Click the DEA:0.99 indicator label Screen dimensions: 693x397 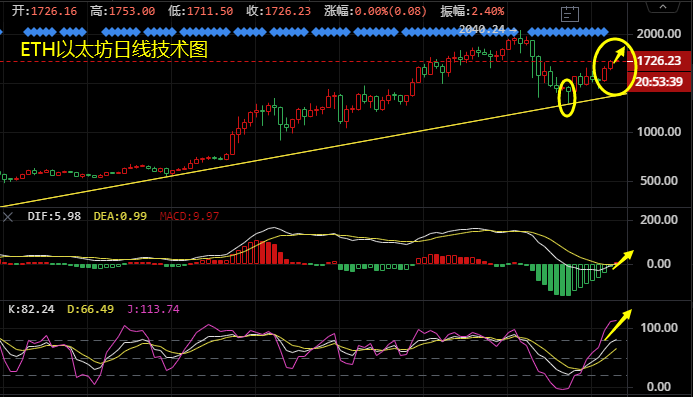(120, 216)
